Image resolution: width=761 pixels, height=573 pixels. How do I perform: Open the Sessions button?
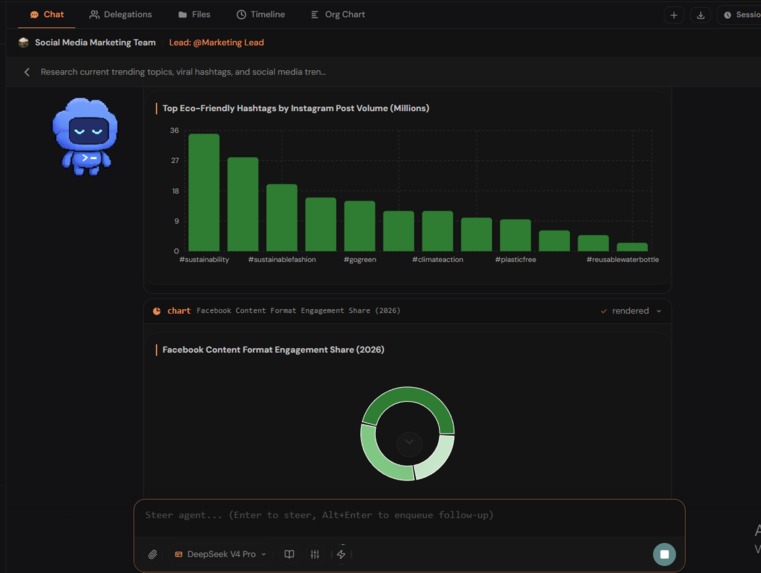[x=741, y=15]
